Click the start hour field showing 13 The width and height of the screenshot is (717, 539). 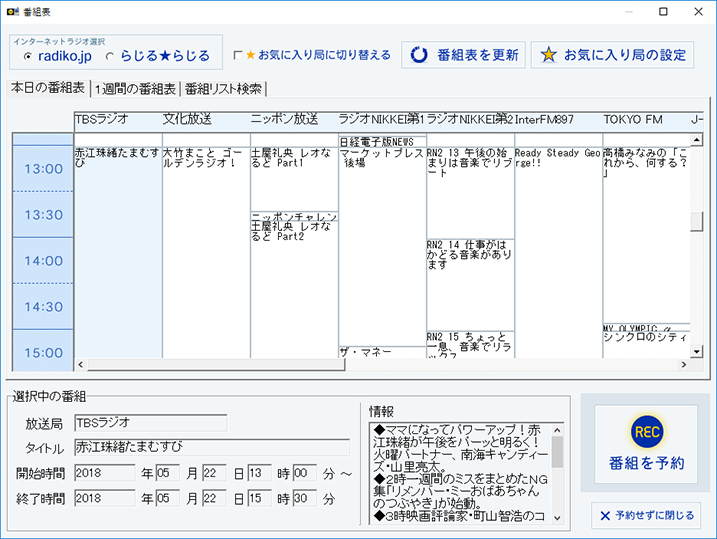coord(258,472)
